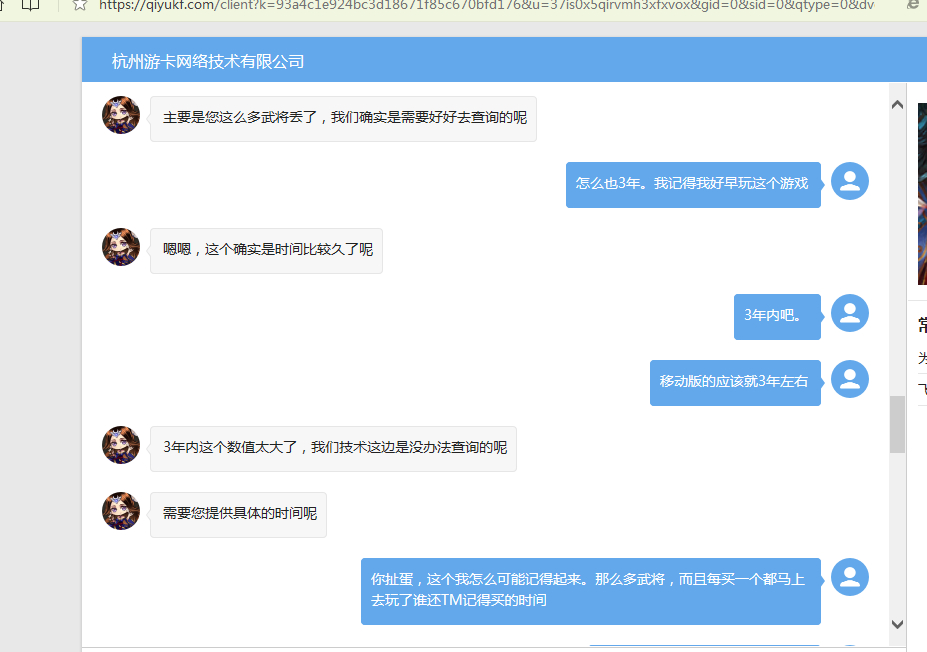
Task: Click message 移动版的应该就3年左右
Action: 735,382
